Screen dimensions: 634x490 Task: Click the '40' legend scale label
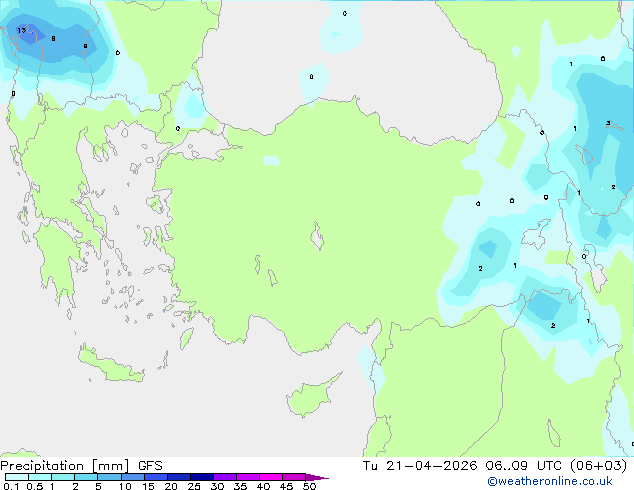coord(263,486)
